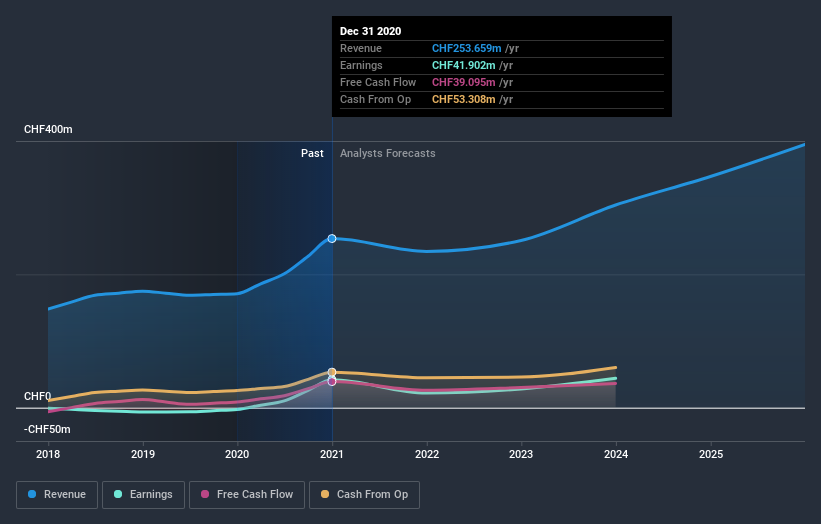Click the Earnings row label in tooltip
Image resolution: width=821 pixels, height=524 pixels.
(x=361, y=65)
